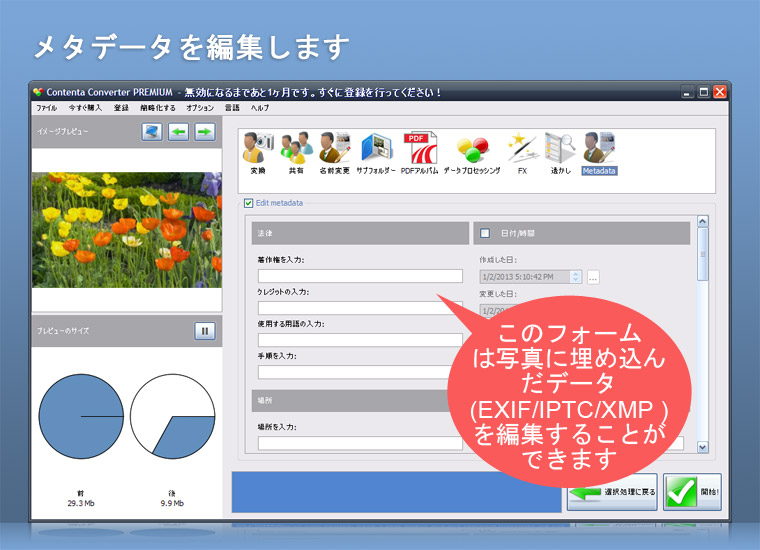
Task: Click the 法律 section header
Action: coord(360,233)
